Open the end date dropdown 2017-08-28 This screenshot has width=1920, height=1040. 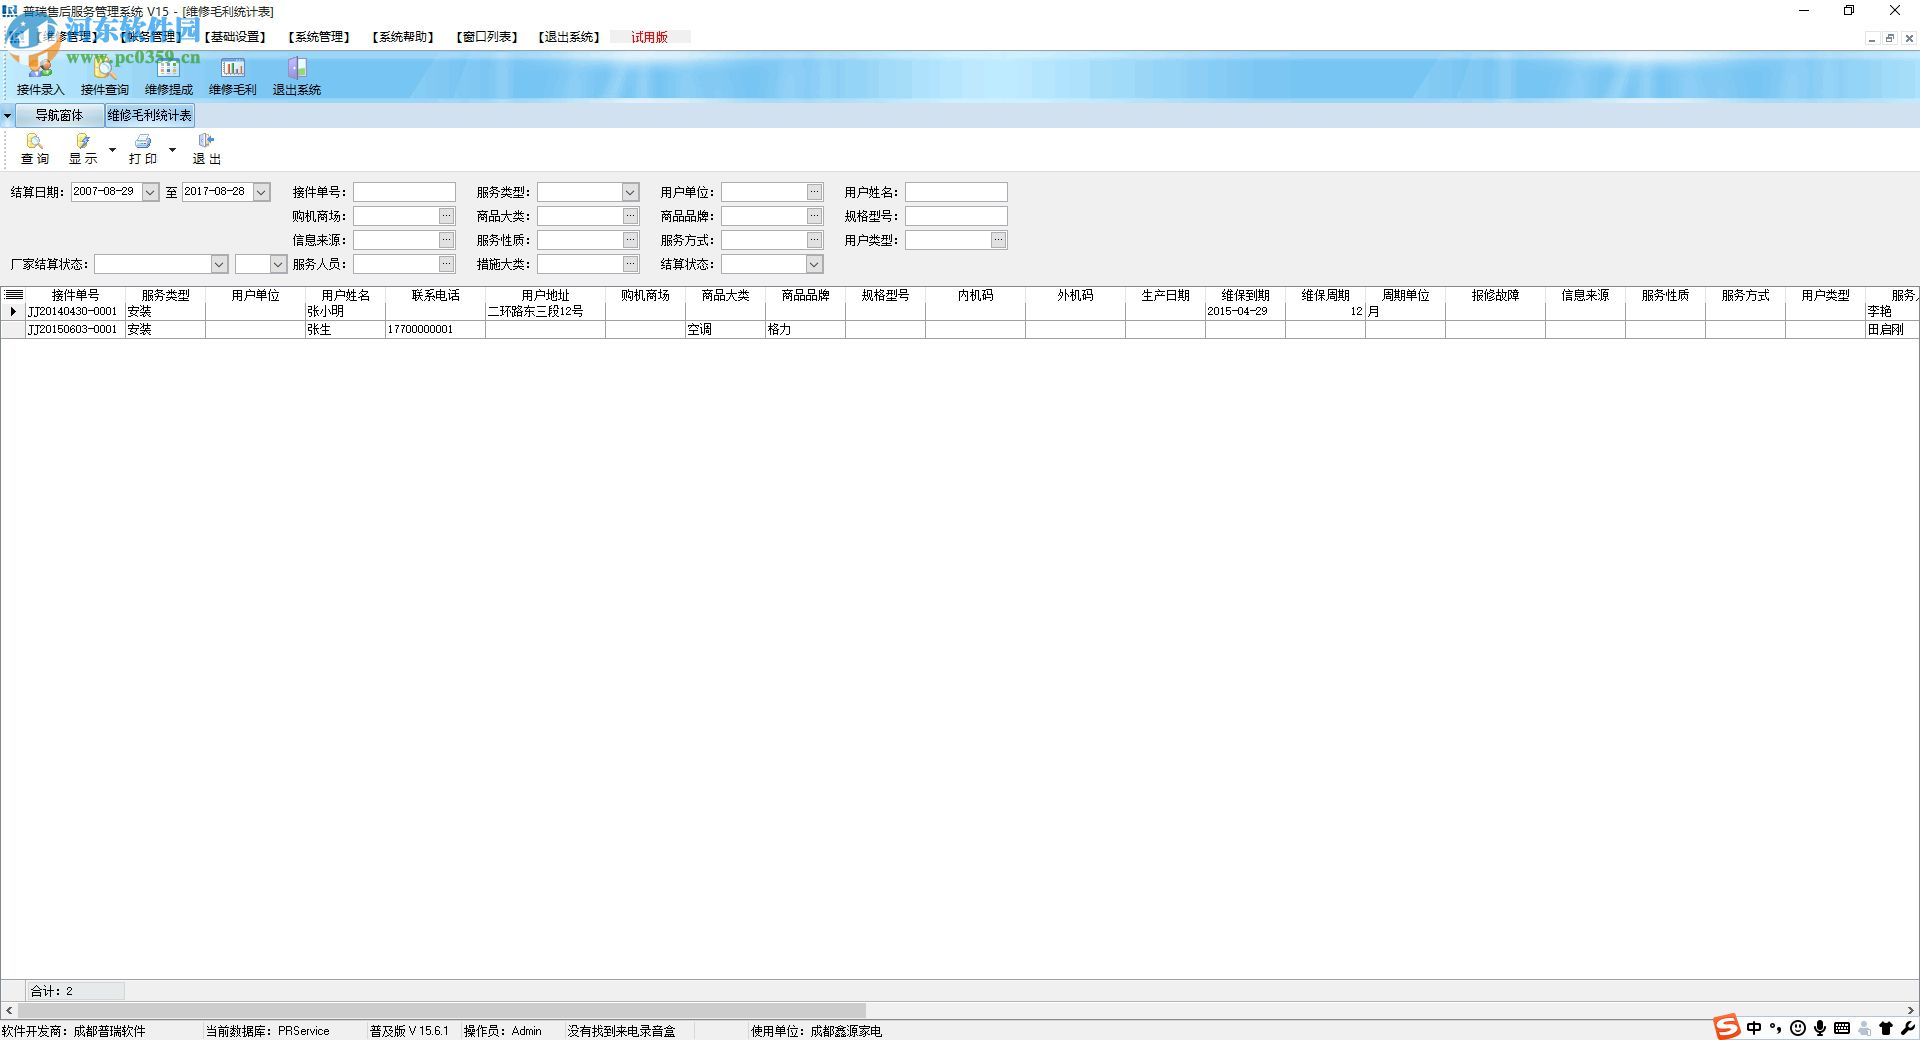click(262, 192)
